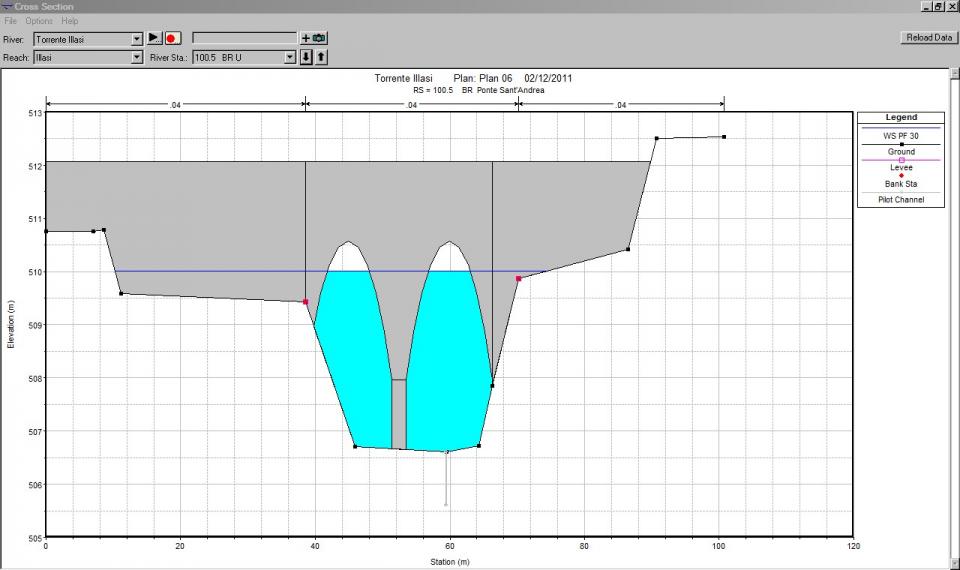This screenshot has width=960, height=570.
Task: Click the Bank Sta legend entry
Action: point(901,184)
